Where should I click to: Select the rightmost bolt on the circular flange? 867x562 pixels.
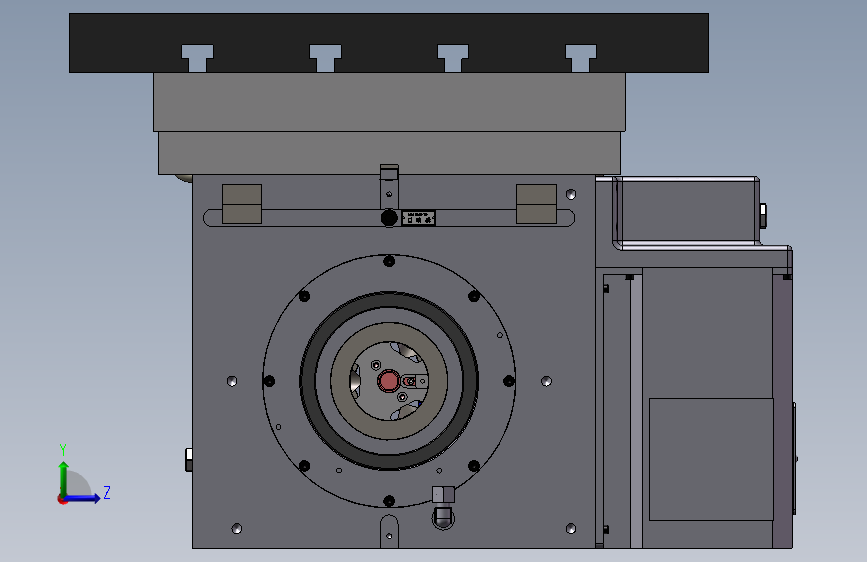[x=509, y=381]
